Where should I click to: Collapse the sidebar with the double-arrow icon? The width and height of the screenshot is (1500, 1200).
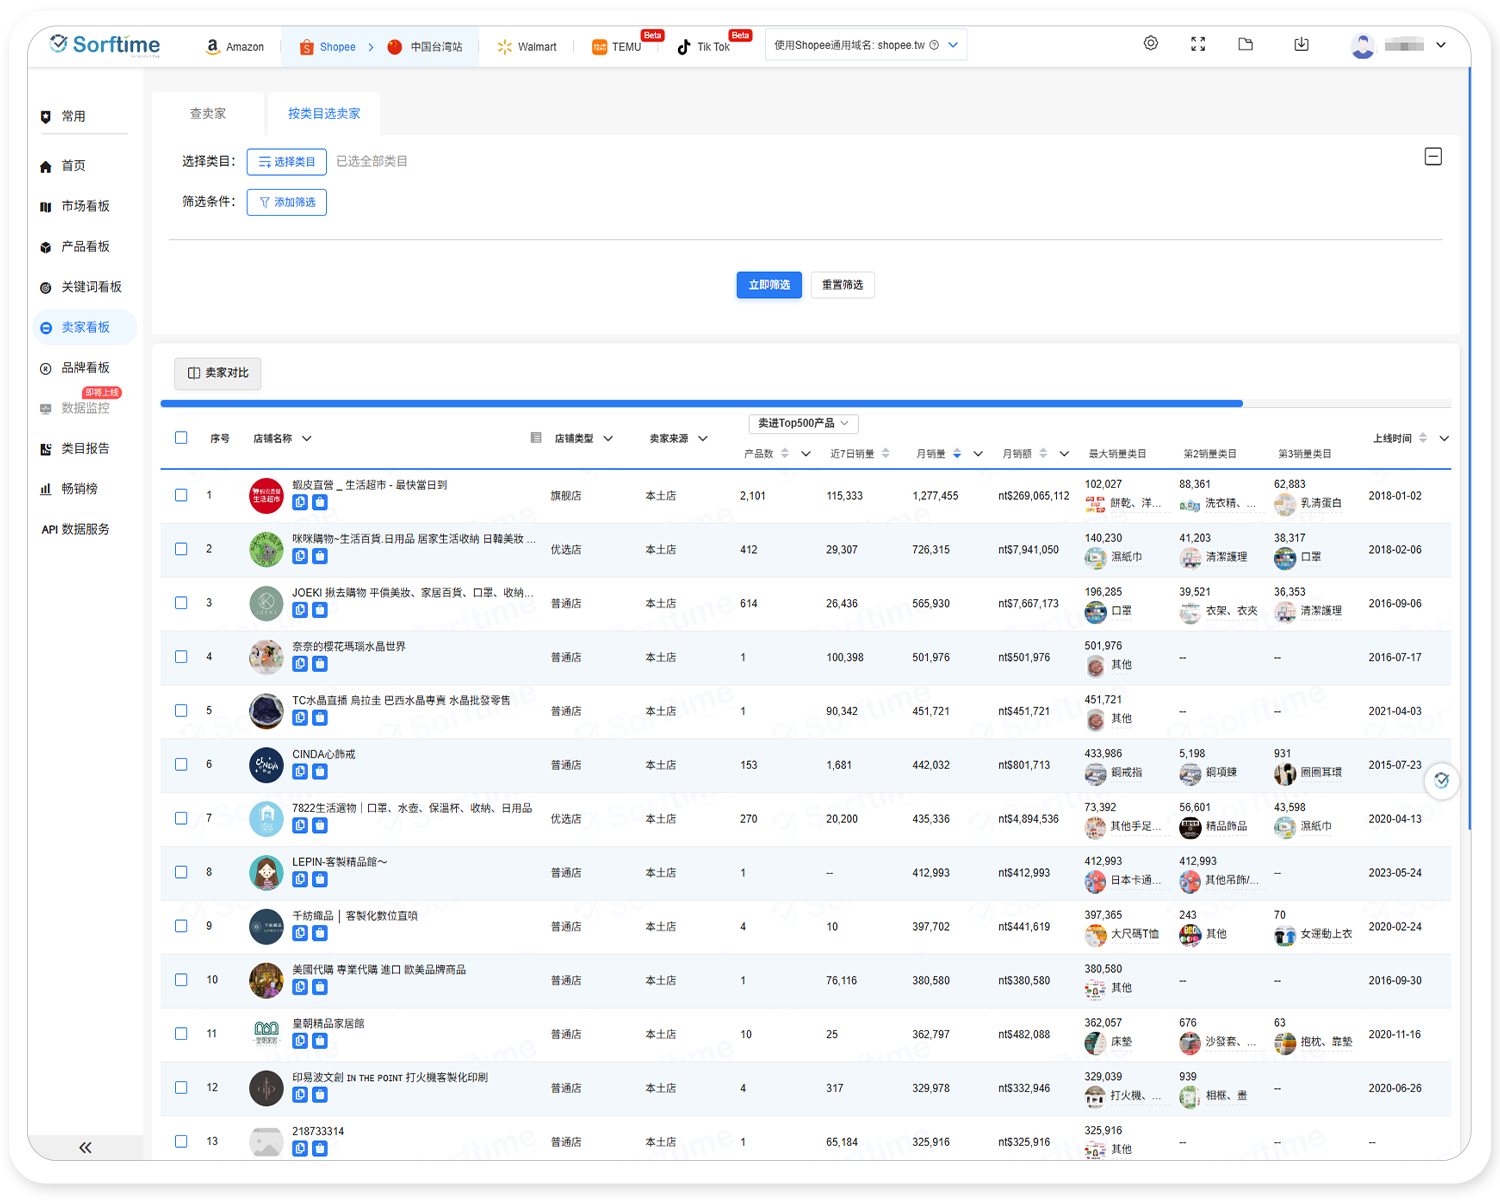(x=85, y=1147)
